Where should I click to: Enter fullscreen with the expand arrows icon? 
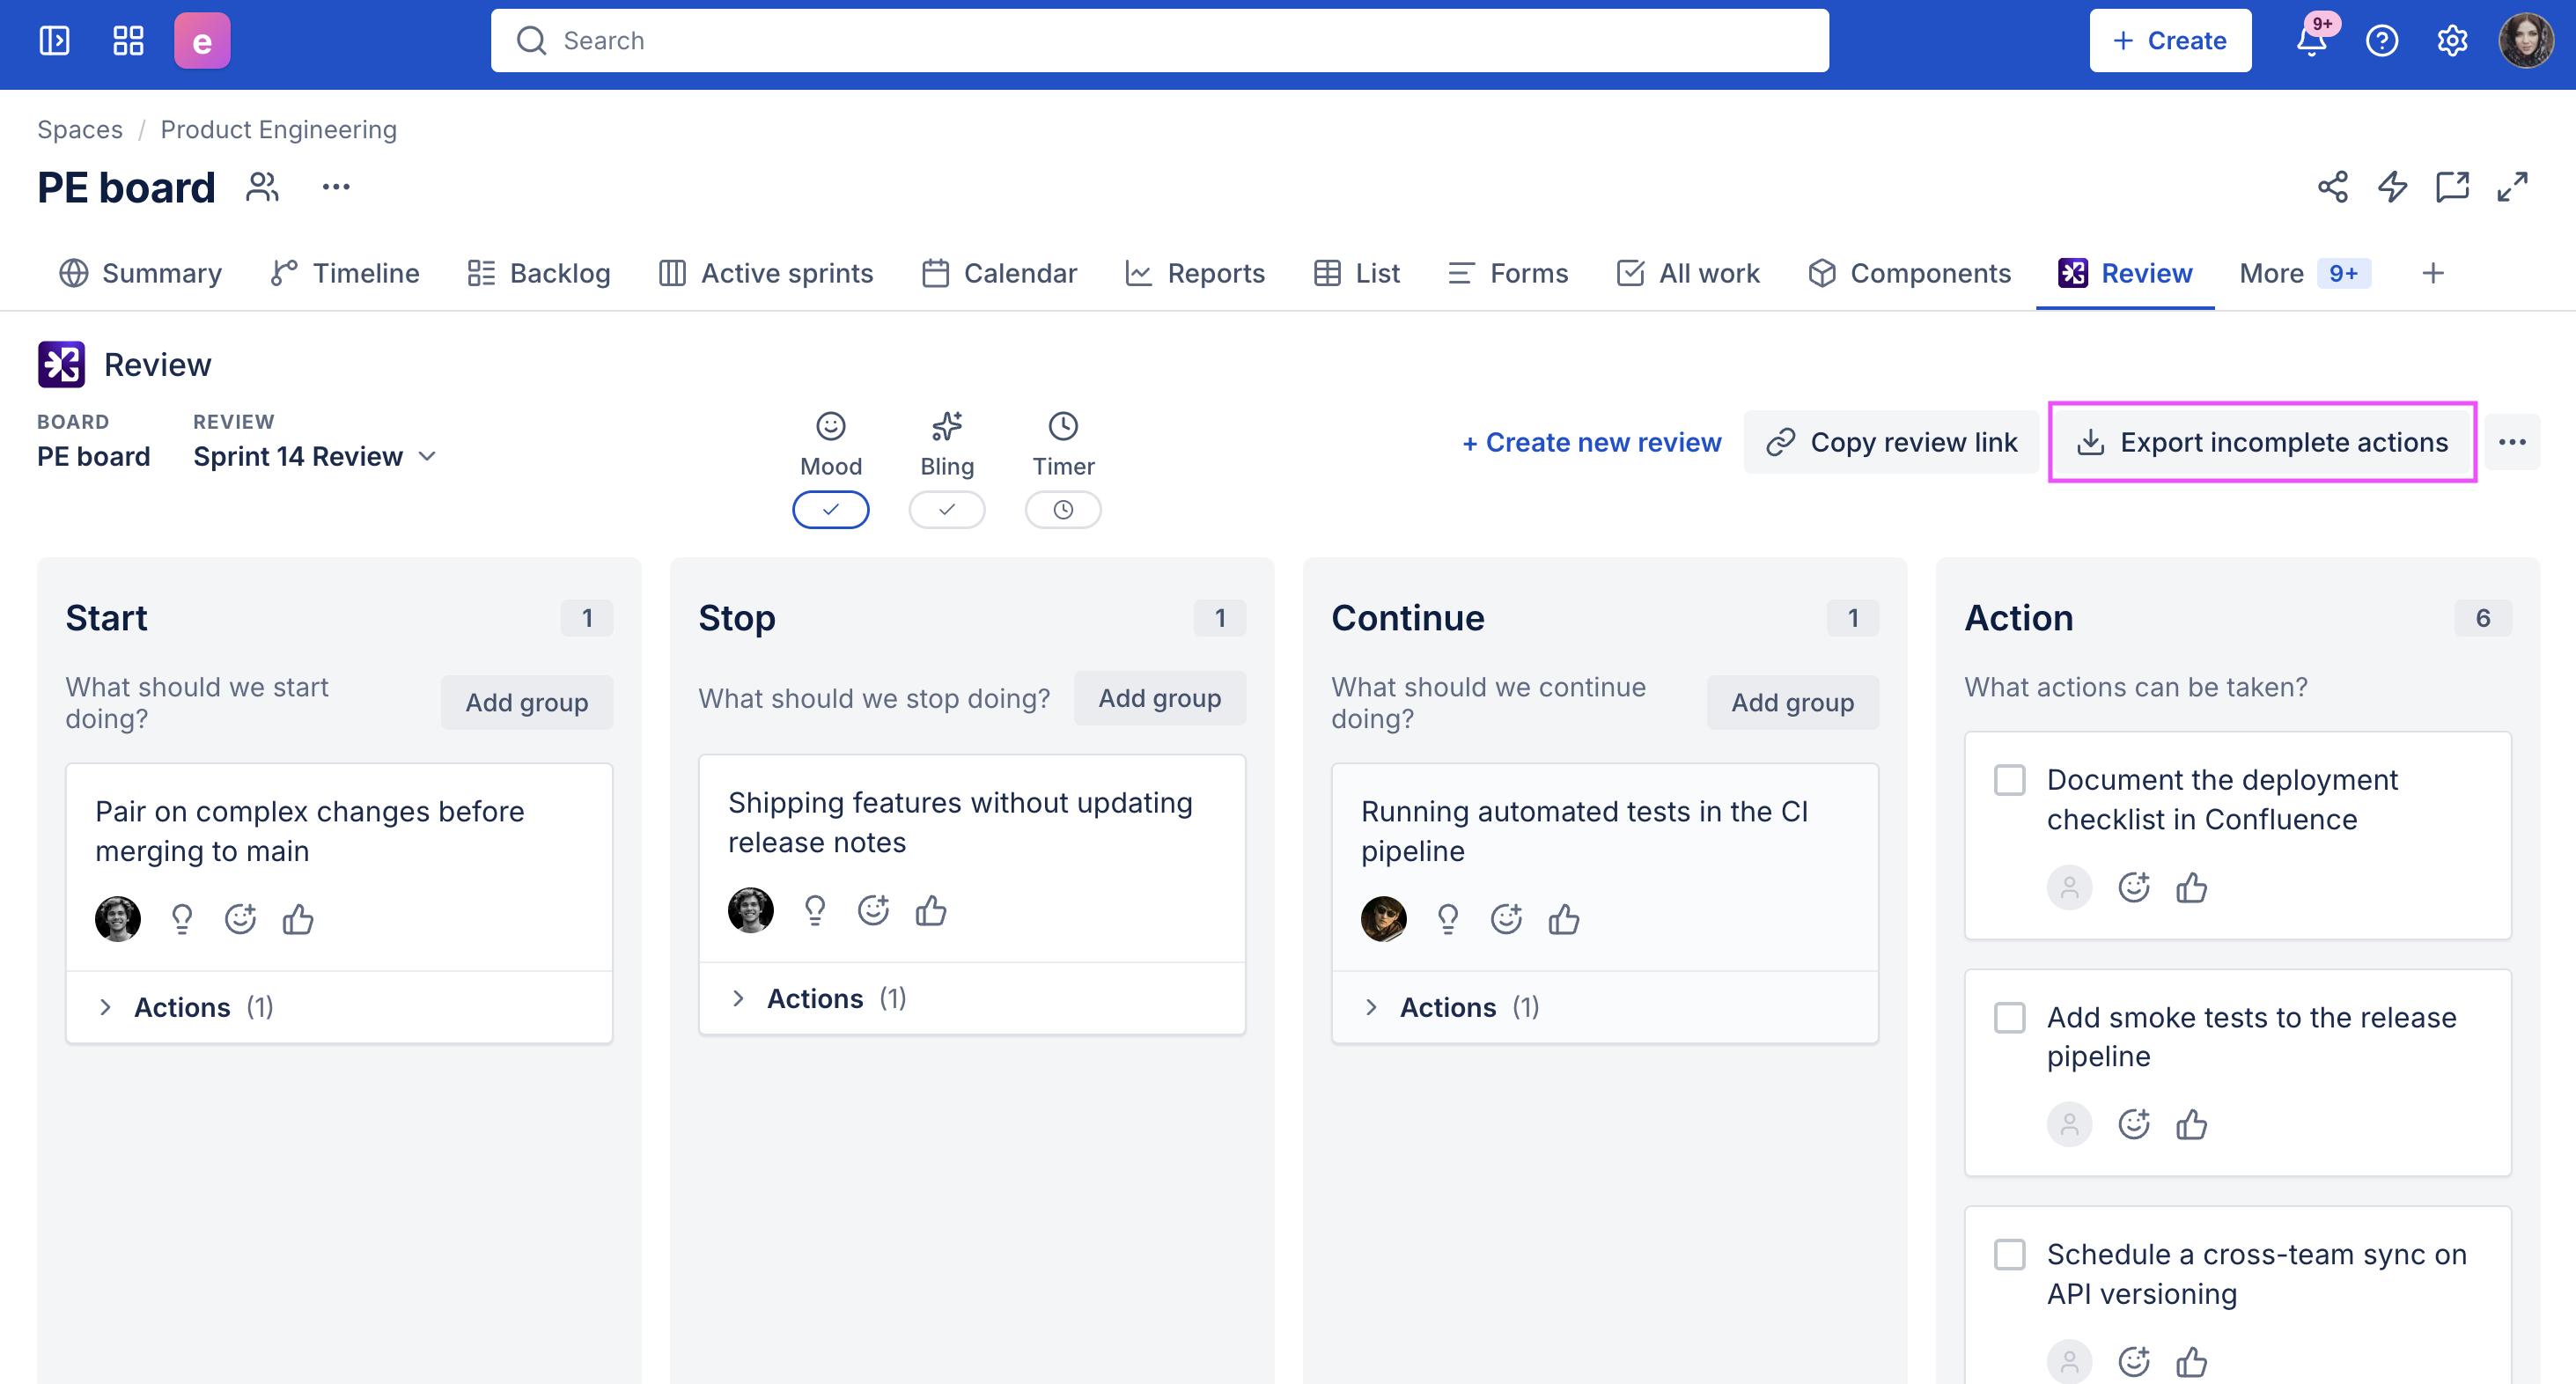2512,187
